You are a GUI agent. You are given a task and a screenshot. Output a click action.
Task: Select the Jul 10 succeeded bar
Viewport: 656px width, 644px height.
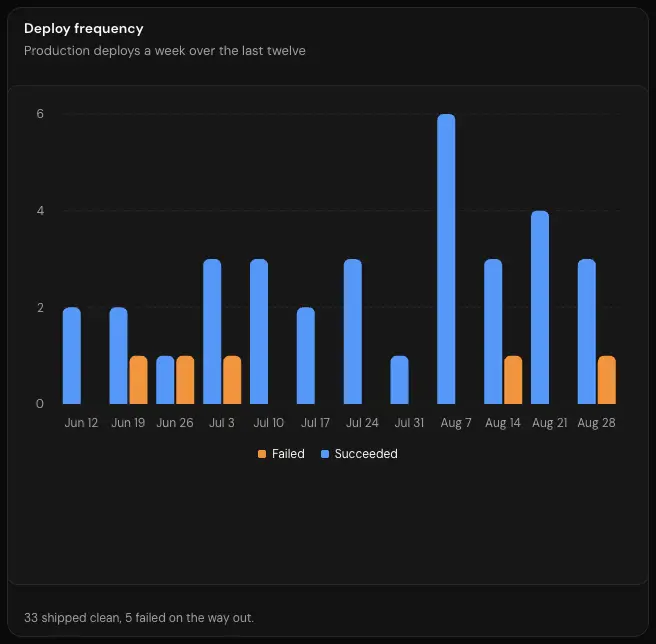pyautogui.click(x=259, y=331)
